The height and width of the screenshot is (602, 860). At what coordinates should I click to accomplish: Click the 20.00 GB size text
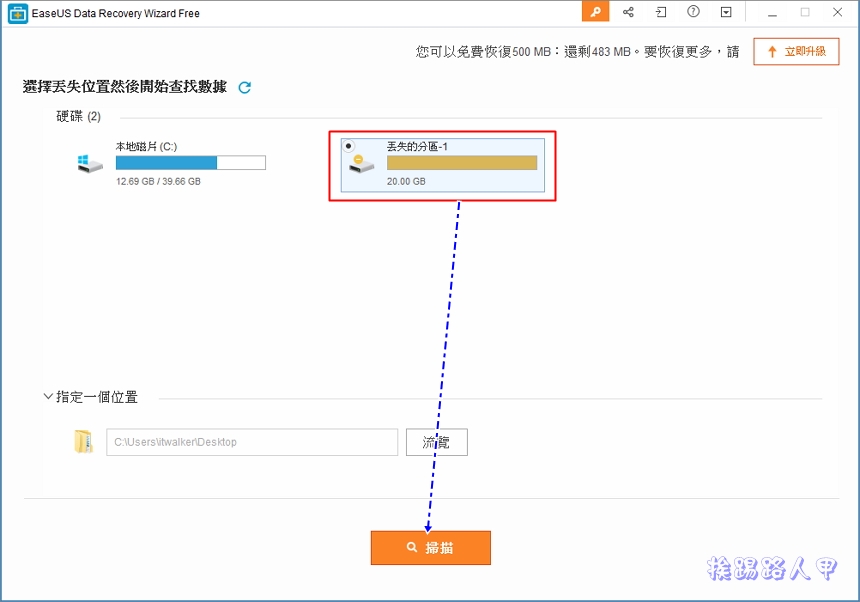[406, 181]
